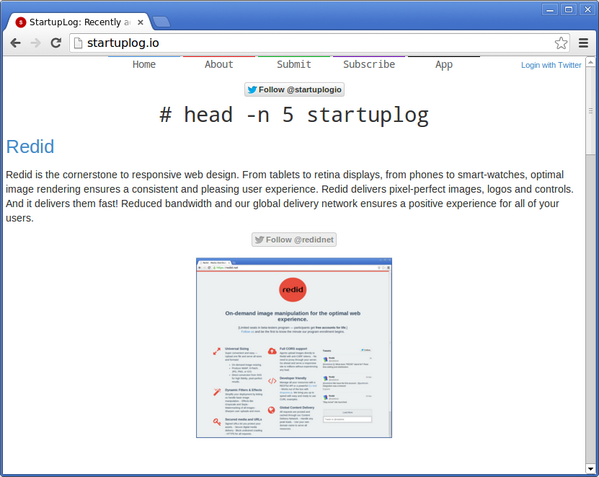Image resolution: width=599 pixels, height=477 pixels.
Task: Open the Chrome hamburger menu
Action: point(583,43)
